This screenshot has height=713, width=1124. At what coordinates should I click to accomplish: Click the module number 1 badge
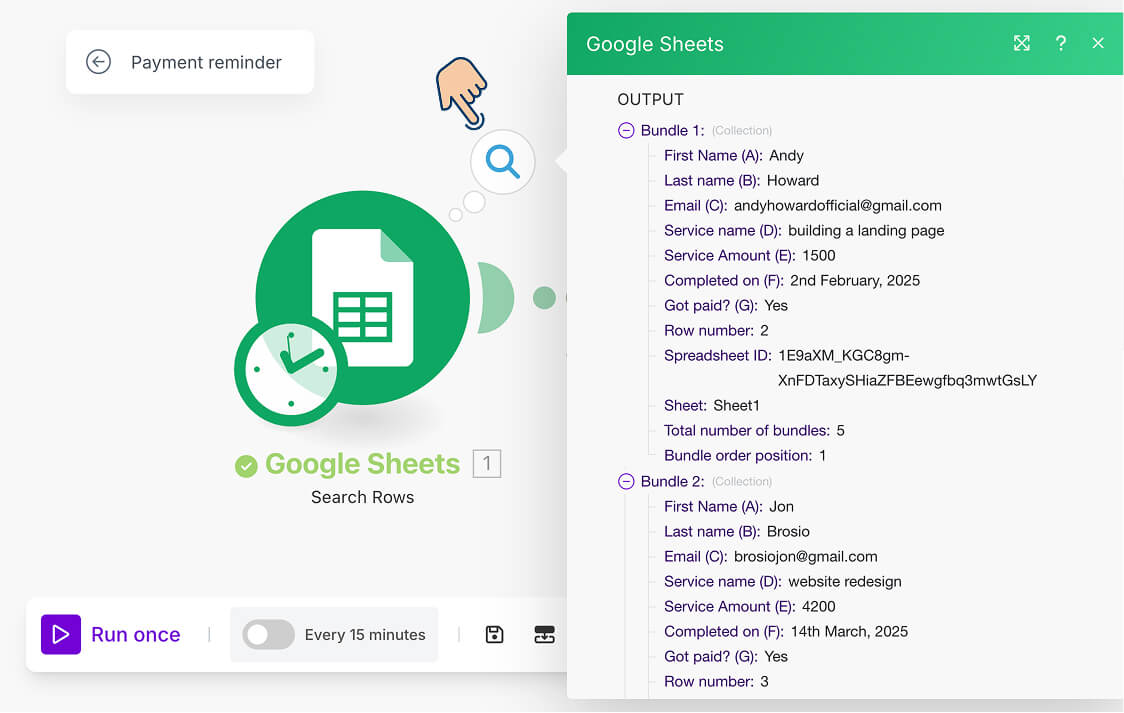pyautogui.click(x=487, y=464)
